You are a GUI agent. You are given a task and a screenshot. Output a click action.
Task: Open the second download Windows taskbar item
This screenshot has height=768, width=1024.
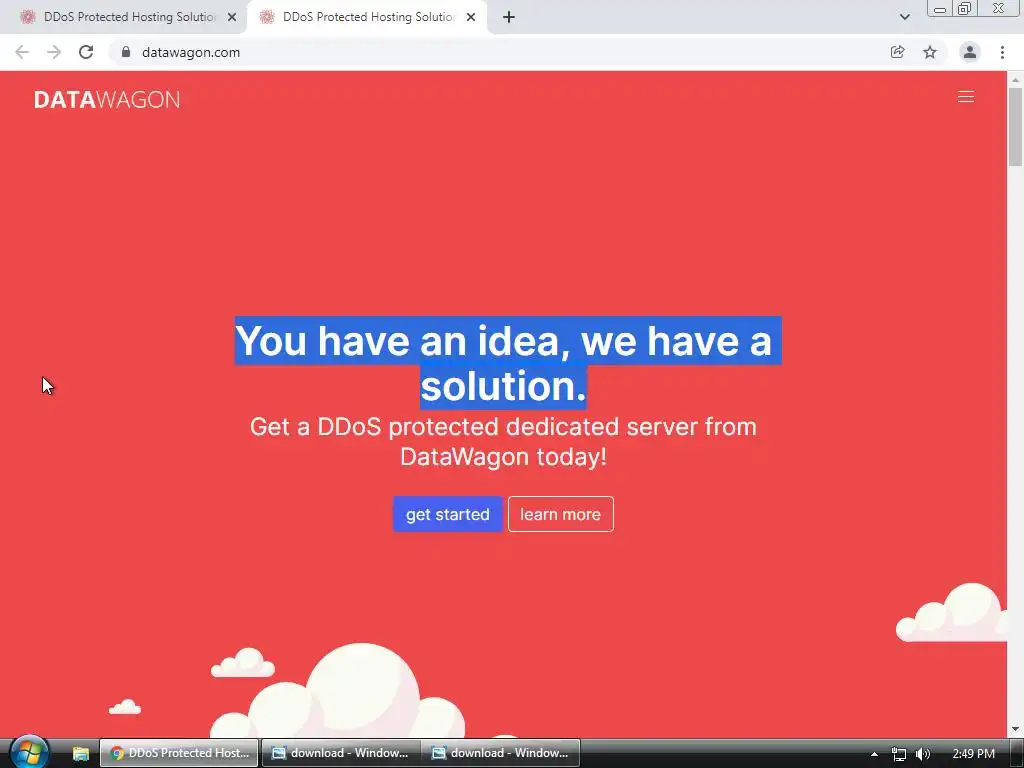(x=500, y=753)
